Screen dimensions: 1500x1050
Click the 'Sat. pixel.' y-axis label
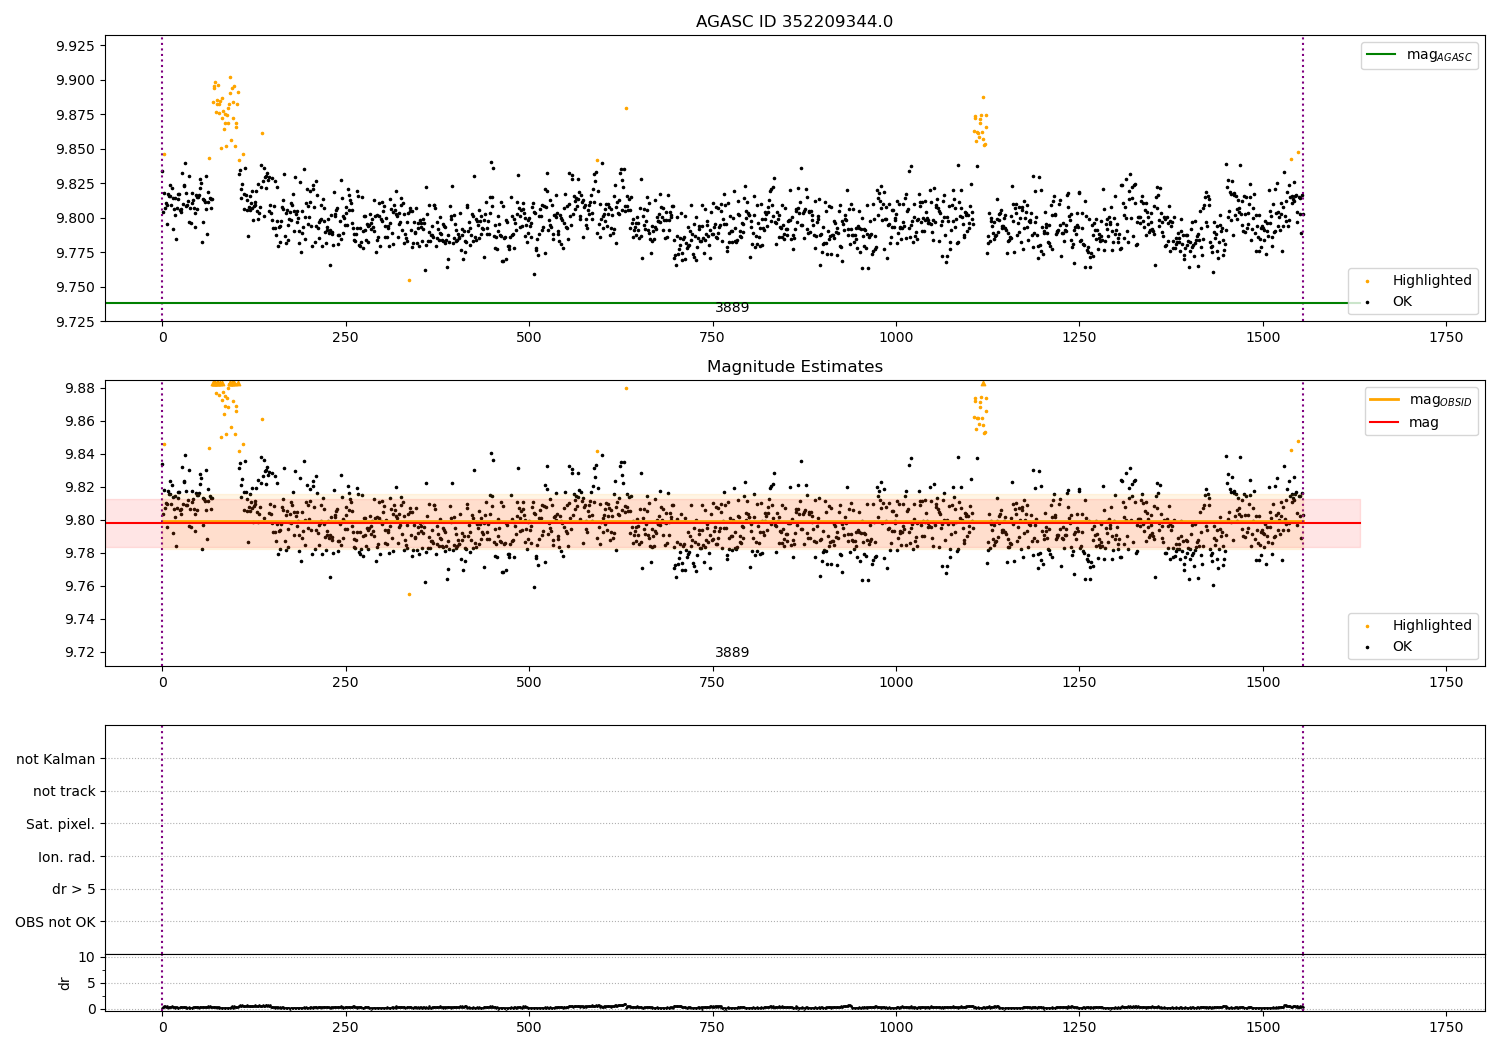(x=61, y=824)
